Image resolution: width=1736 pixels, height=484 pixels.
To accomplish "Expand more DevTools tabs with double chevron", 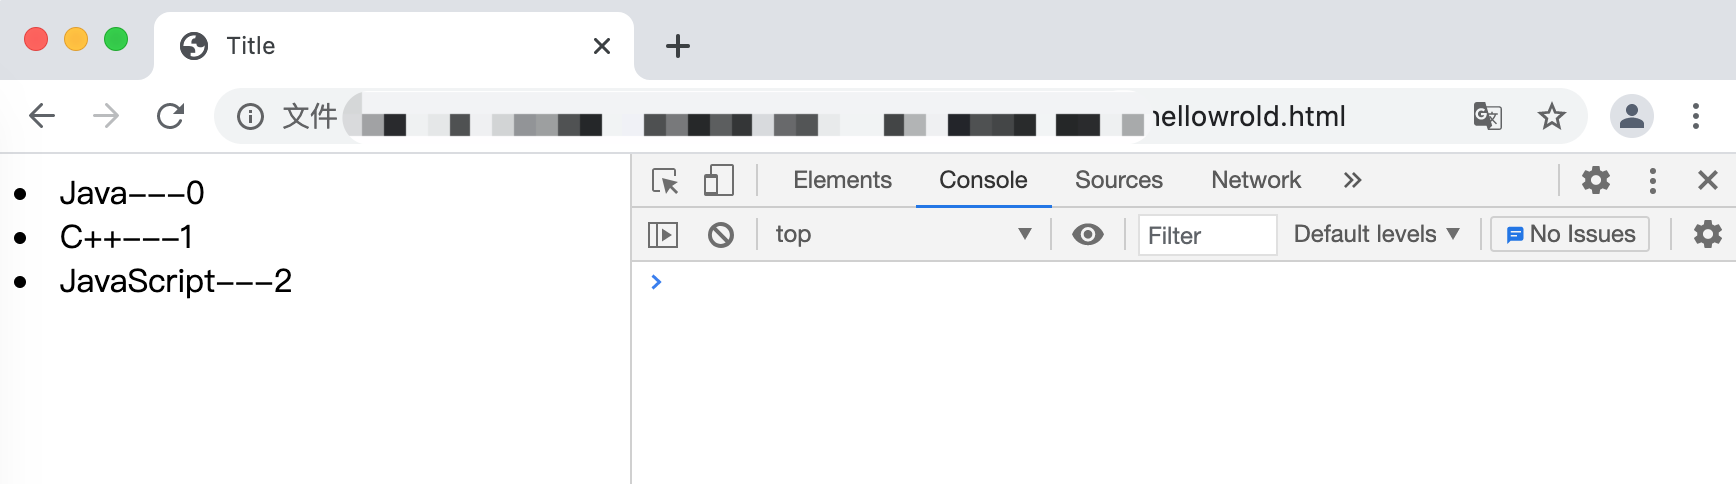I will tap(1352, 180).
